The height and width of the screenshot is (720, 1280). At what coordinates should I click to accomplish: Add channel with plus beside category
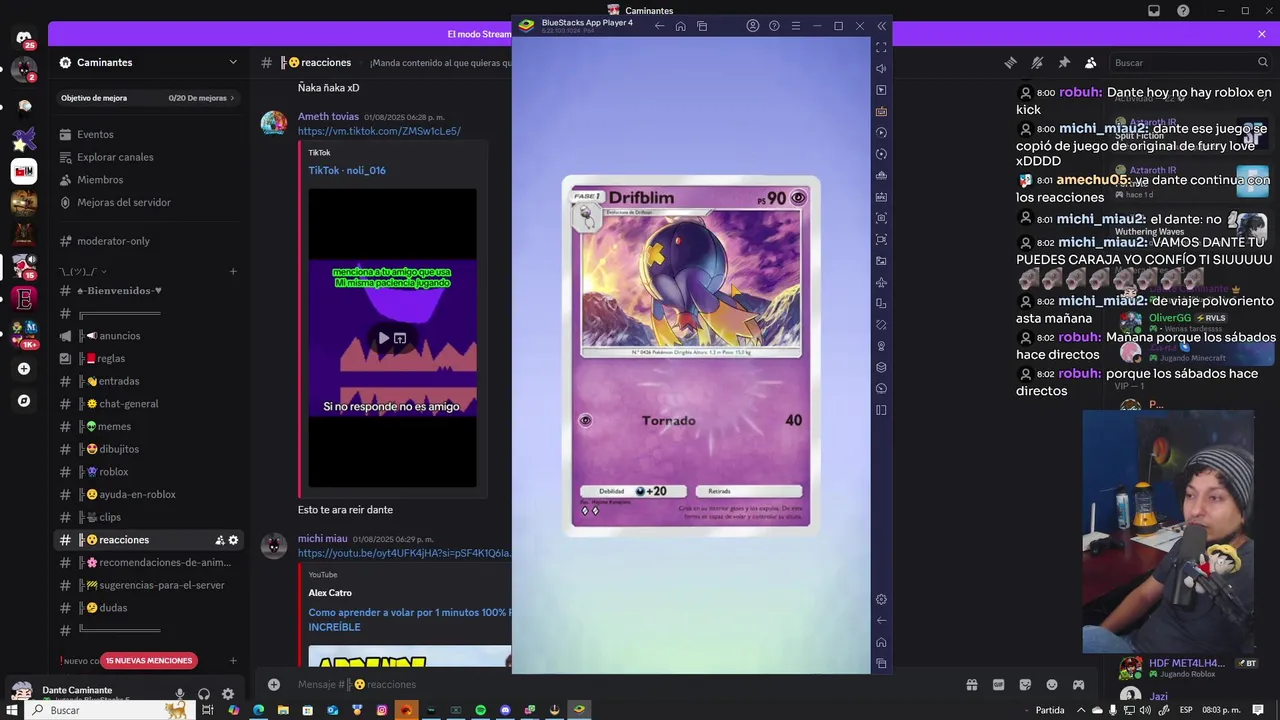pyautogui.click(x=233, y=271)
